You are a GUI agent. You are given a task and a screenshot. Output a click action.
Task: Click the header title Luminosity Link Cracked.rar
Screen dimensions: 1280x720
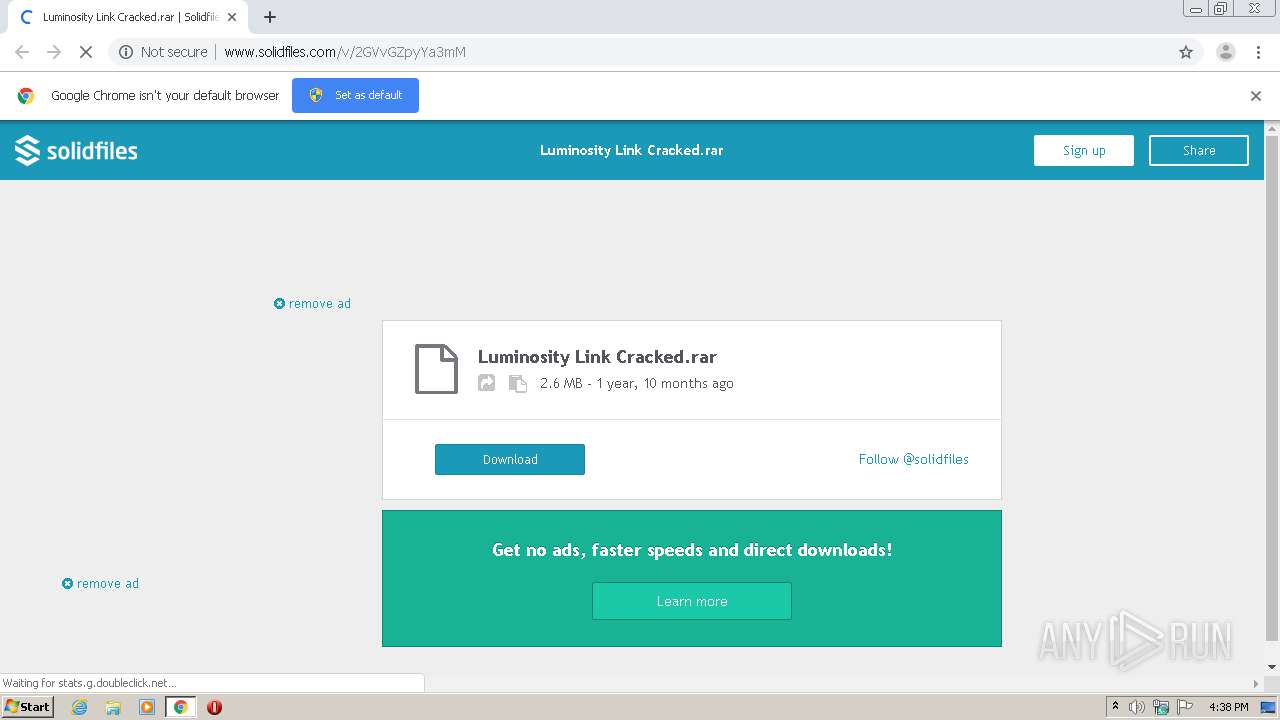click(x=632, y=150)
